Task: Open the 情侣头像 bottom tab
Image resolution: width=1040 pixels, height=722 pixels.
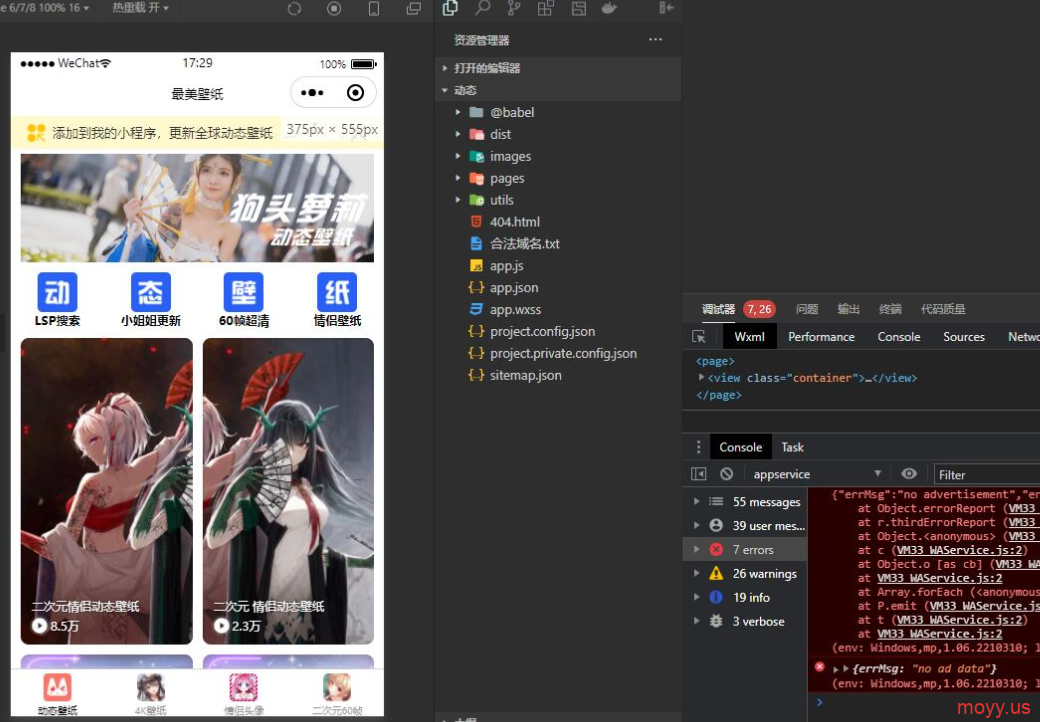Action: pos(243,695)
